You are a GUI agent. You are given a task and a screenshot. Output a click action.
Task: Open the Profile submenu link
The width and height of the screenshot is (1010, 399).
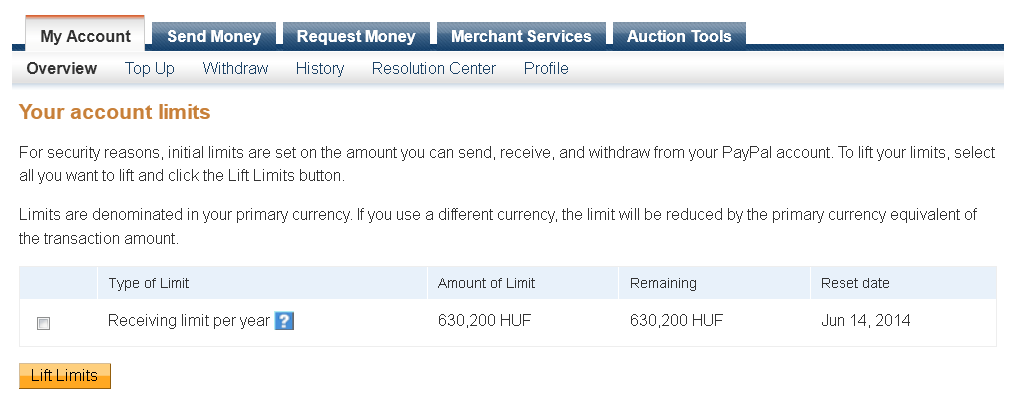546,68
